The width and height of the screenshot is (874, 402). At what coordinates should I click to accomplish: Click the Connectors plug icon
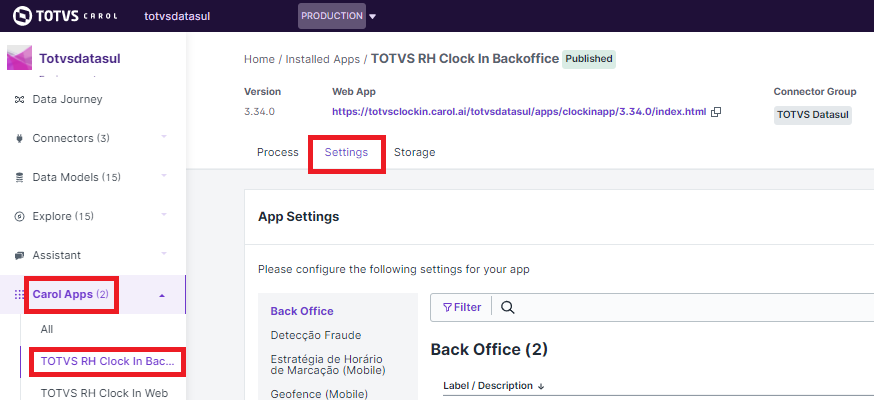[x=20, y=138]
